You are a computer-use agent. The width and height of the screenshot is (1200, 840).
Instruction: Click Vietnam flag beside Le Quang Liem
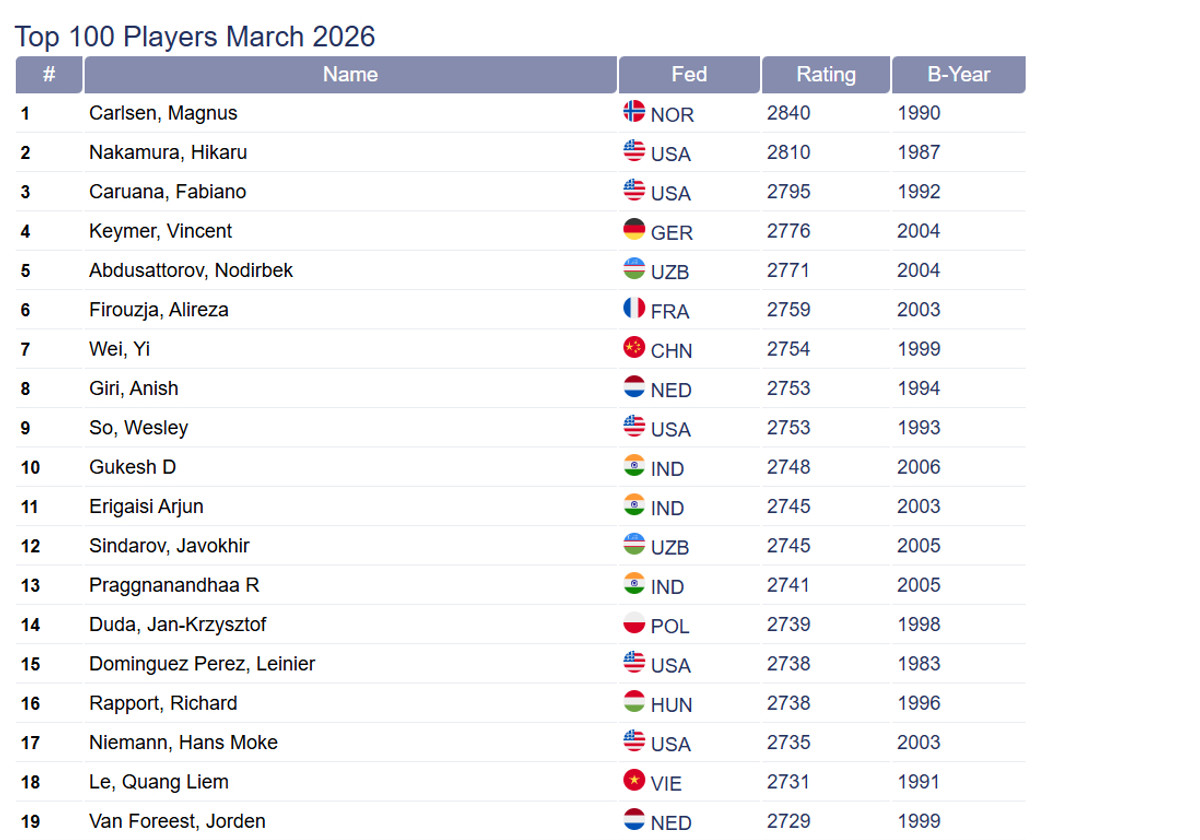point(634,781)
